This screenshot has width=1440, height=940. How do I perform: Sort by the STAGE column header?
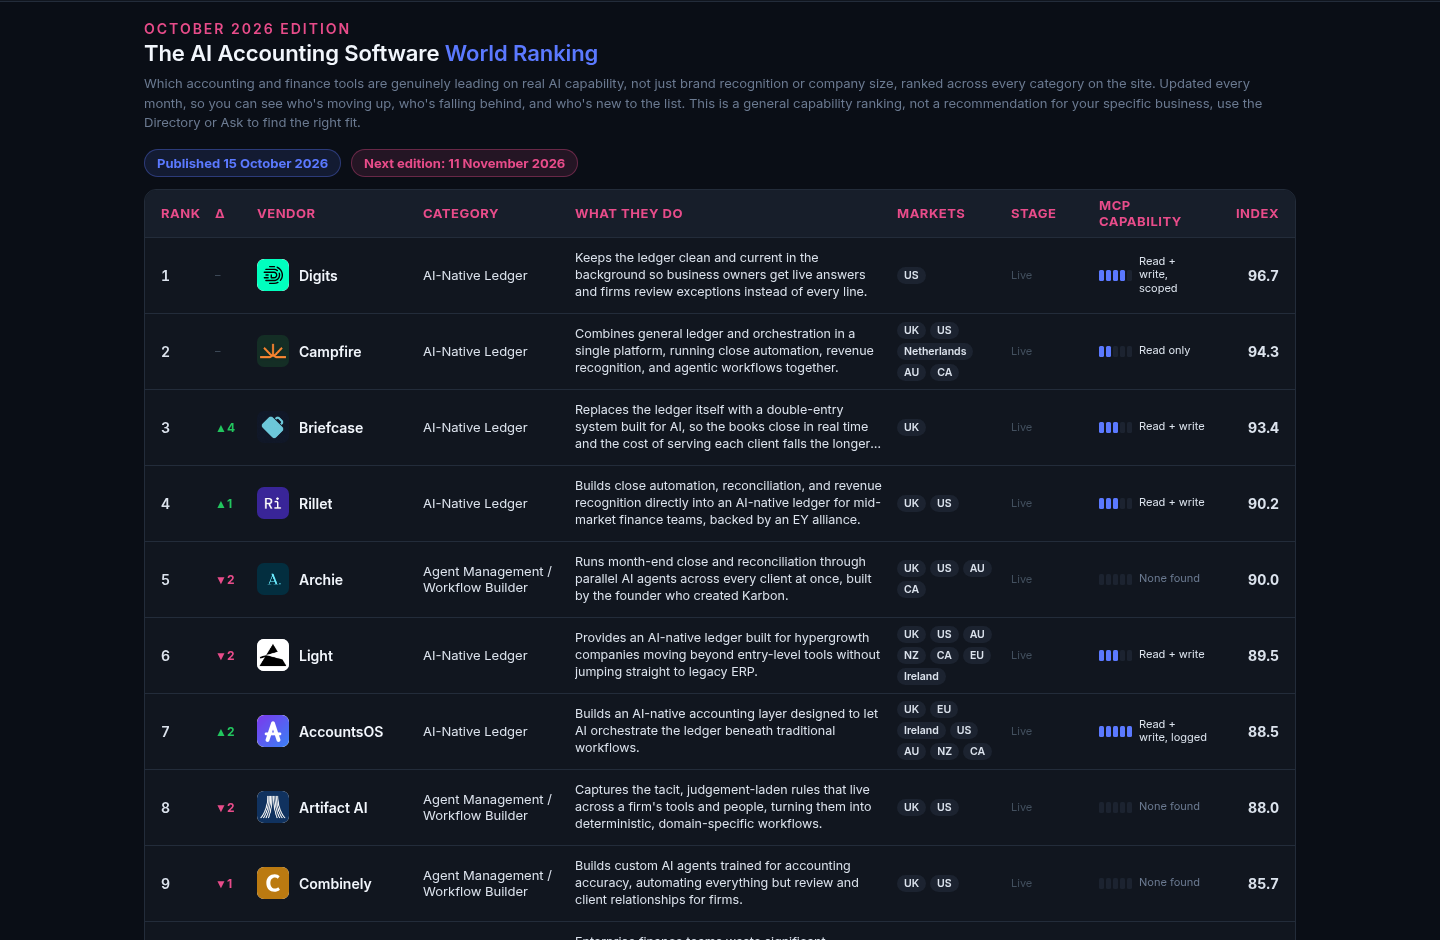[x=1033, y=214]
